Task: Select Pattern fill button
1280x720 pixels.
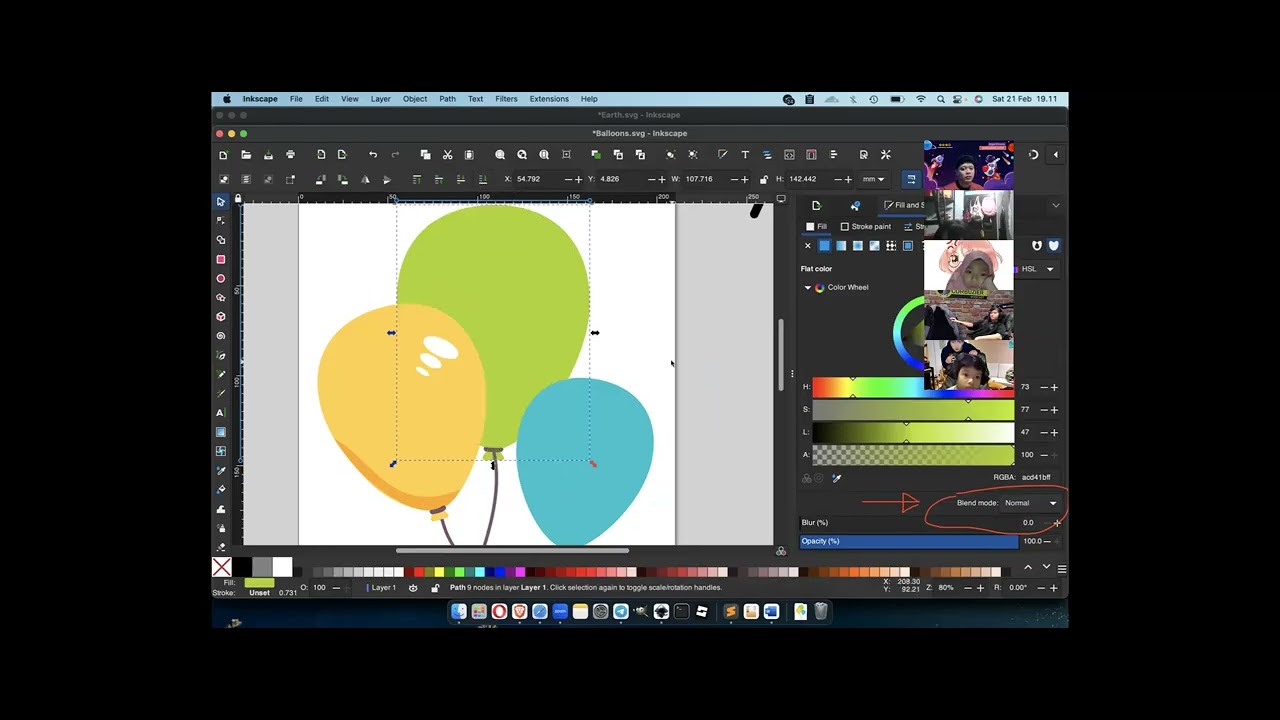Action: (891, 246)
